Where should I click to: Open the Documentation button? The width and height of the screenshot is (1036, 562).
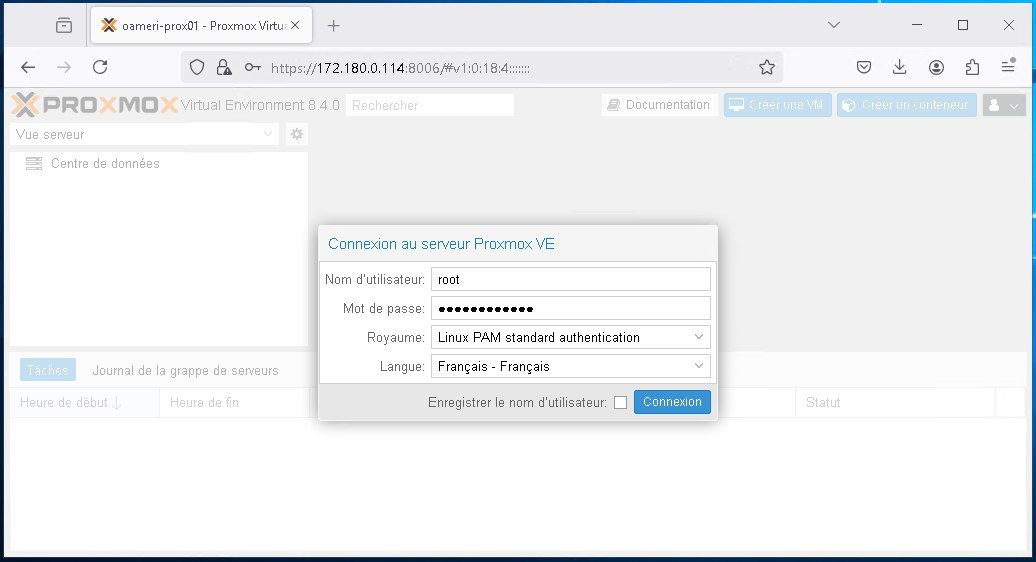pos(660,105)
